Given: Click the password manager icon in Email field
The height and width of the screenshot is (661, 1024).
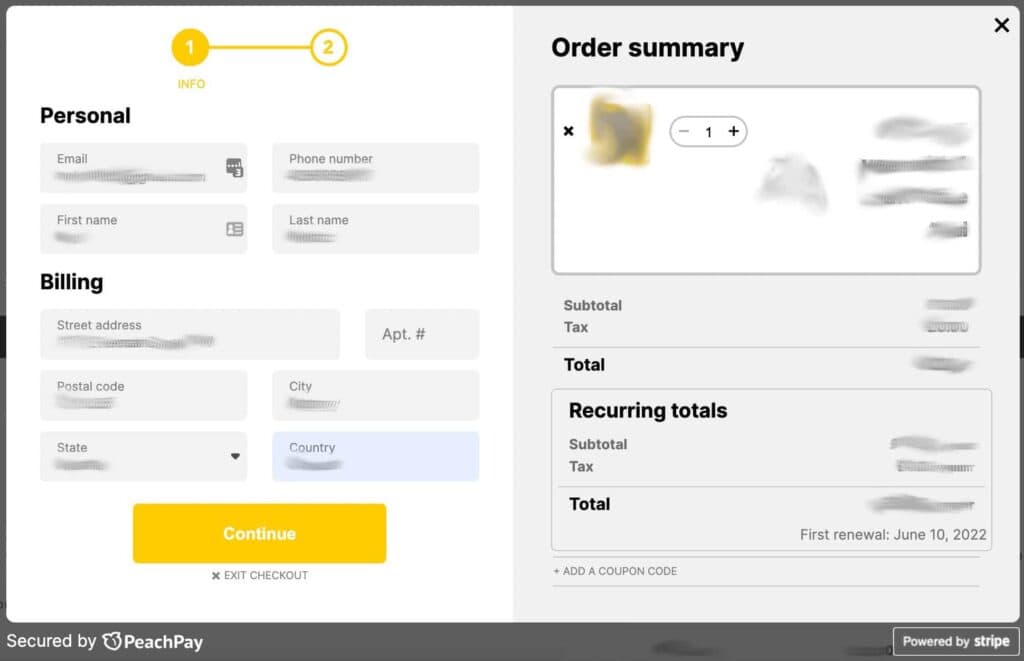Looking at the screenshot, I should [234, 168].
